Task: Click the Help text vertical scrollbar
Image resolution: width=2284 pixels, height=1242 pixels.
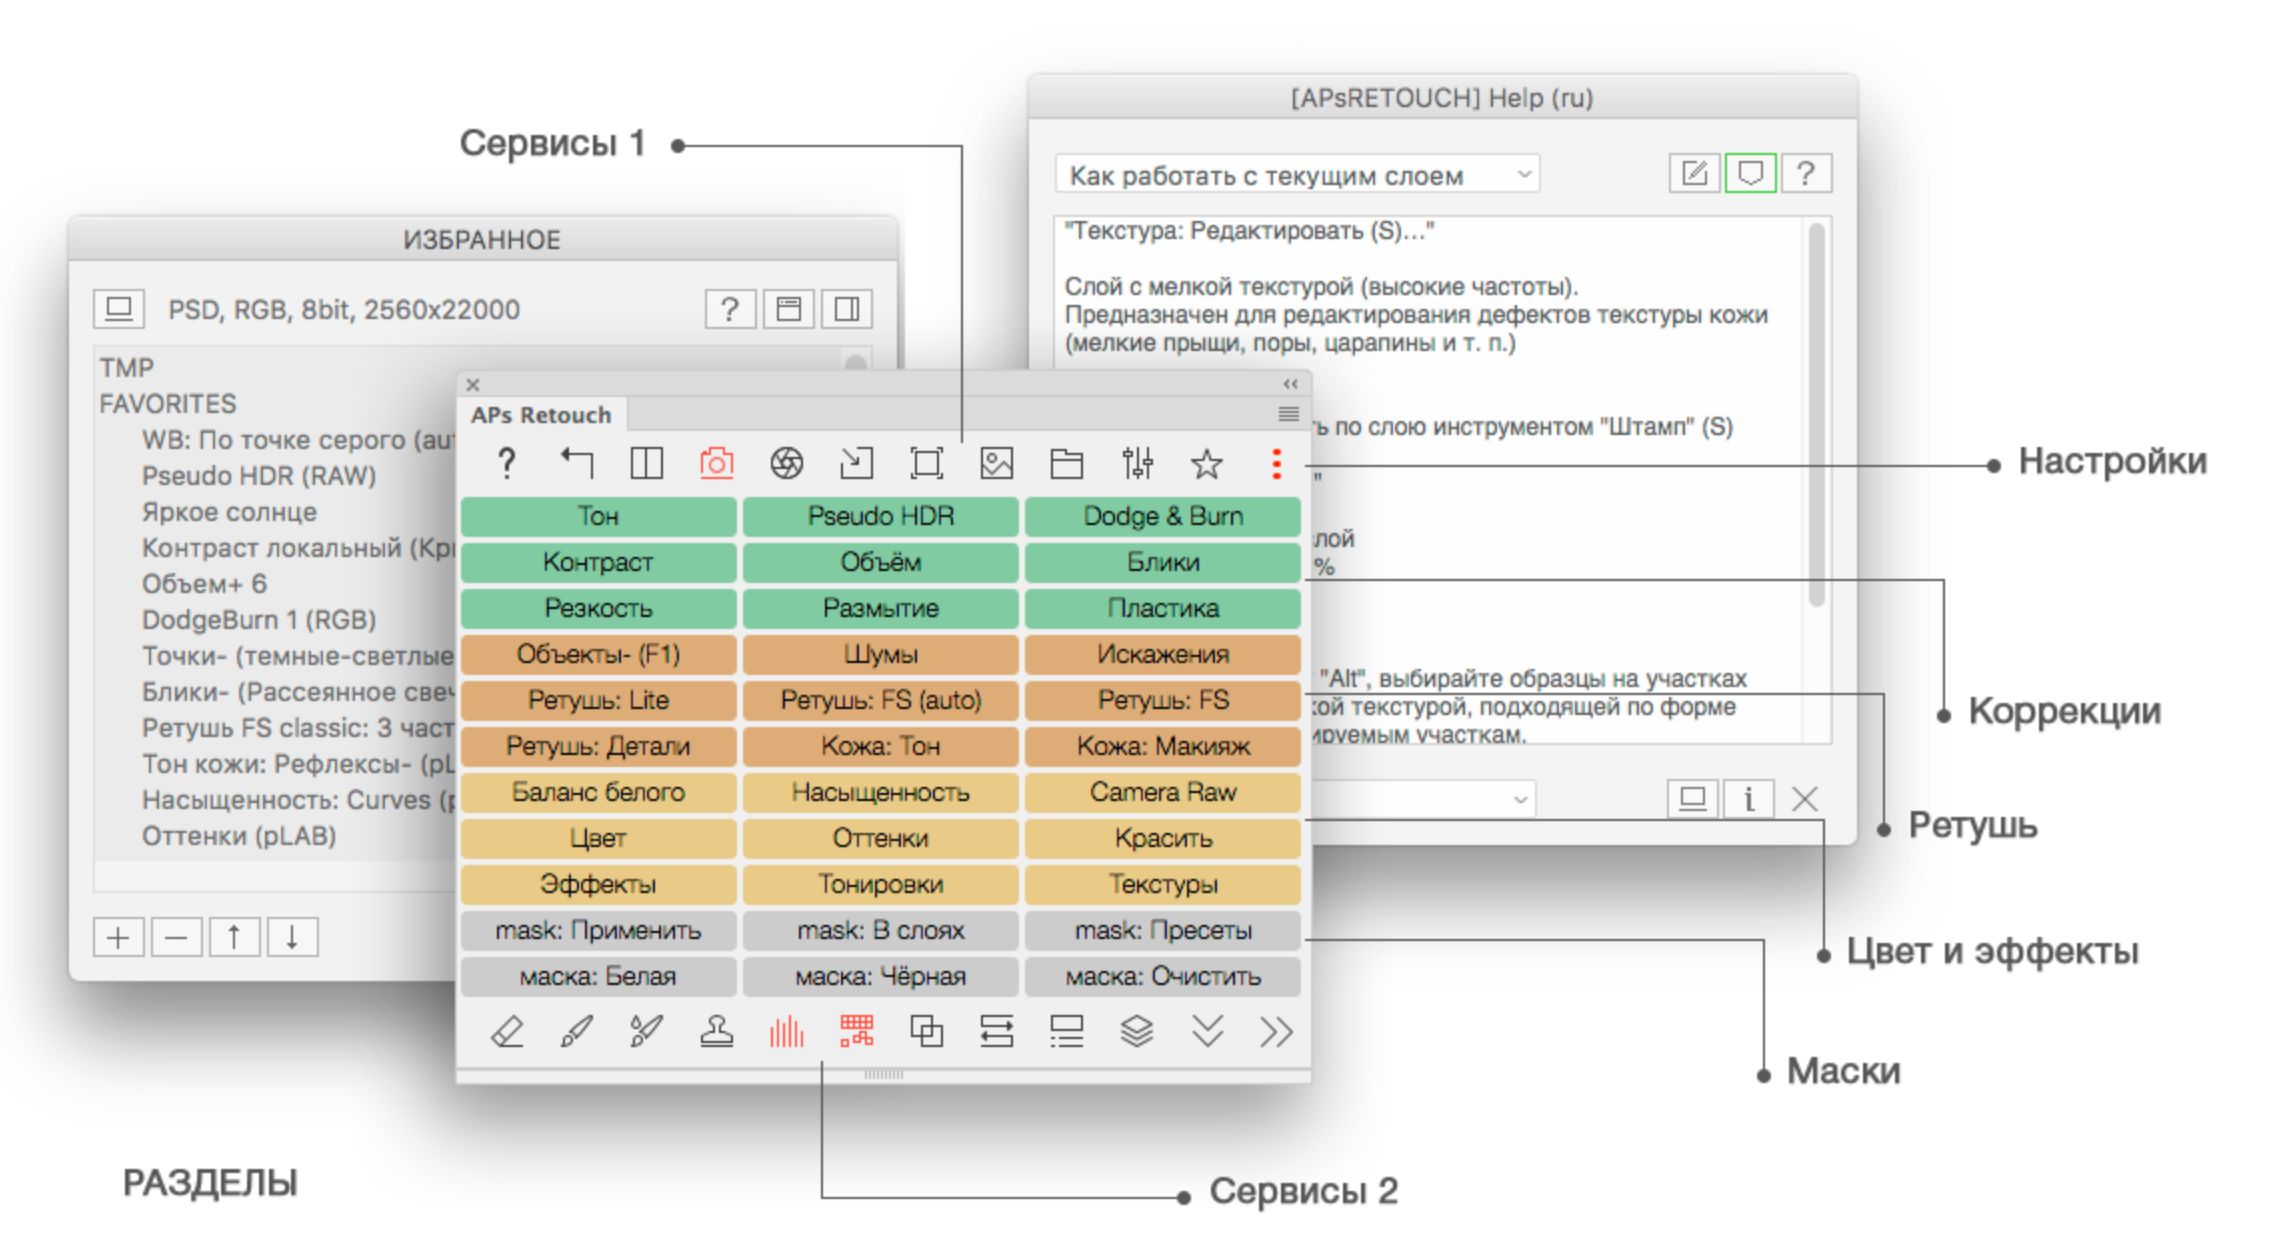Action: pyautogui.click(x=1816, y=415)
